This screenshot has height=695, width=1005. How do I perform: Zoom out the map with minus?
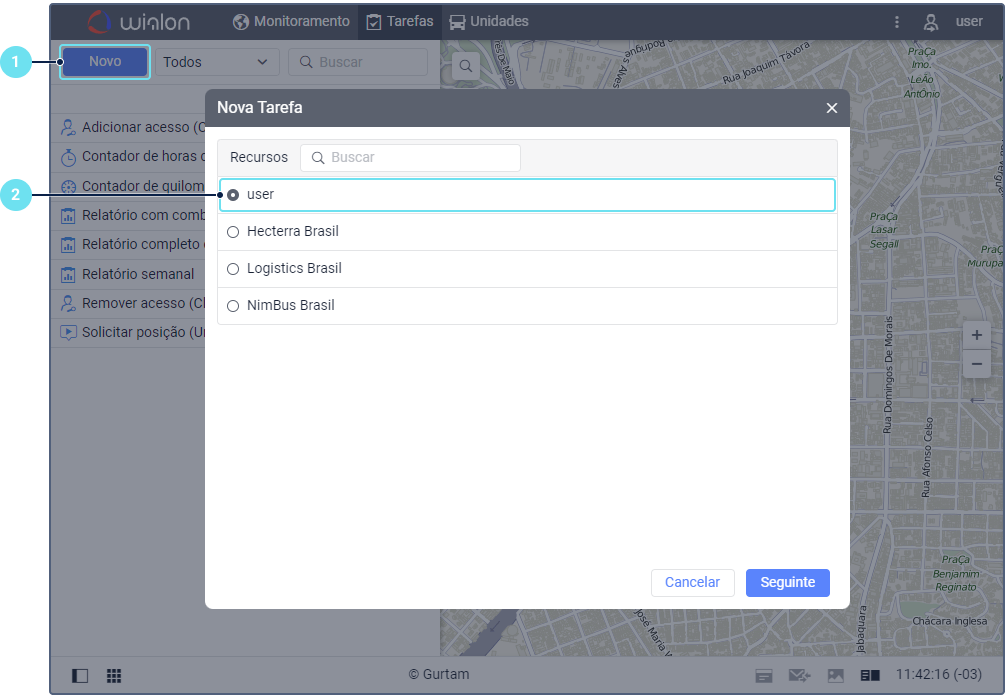(976, 364)
